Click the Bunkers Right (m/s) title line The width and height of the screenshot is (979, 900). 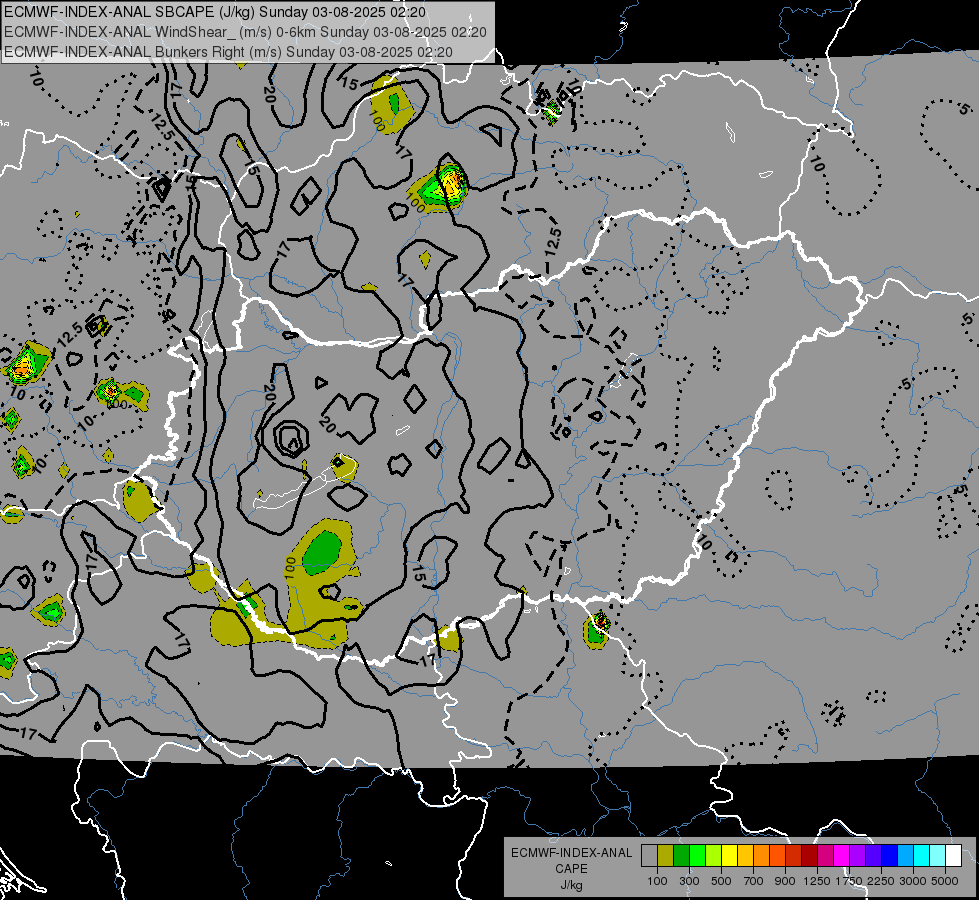click(228, 52)
